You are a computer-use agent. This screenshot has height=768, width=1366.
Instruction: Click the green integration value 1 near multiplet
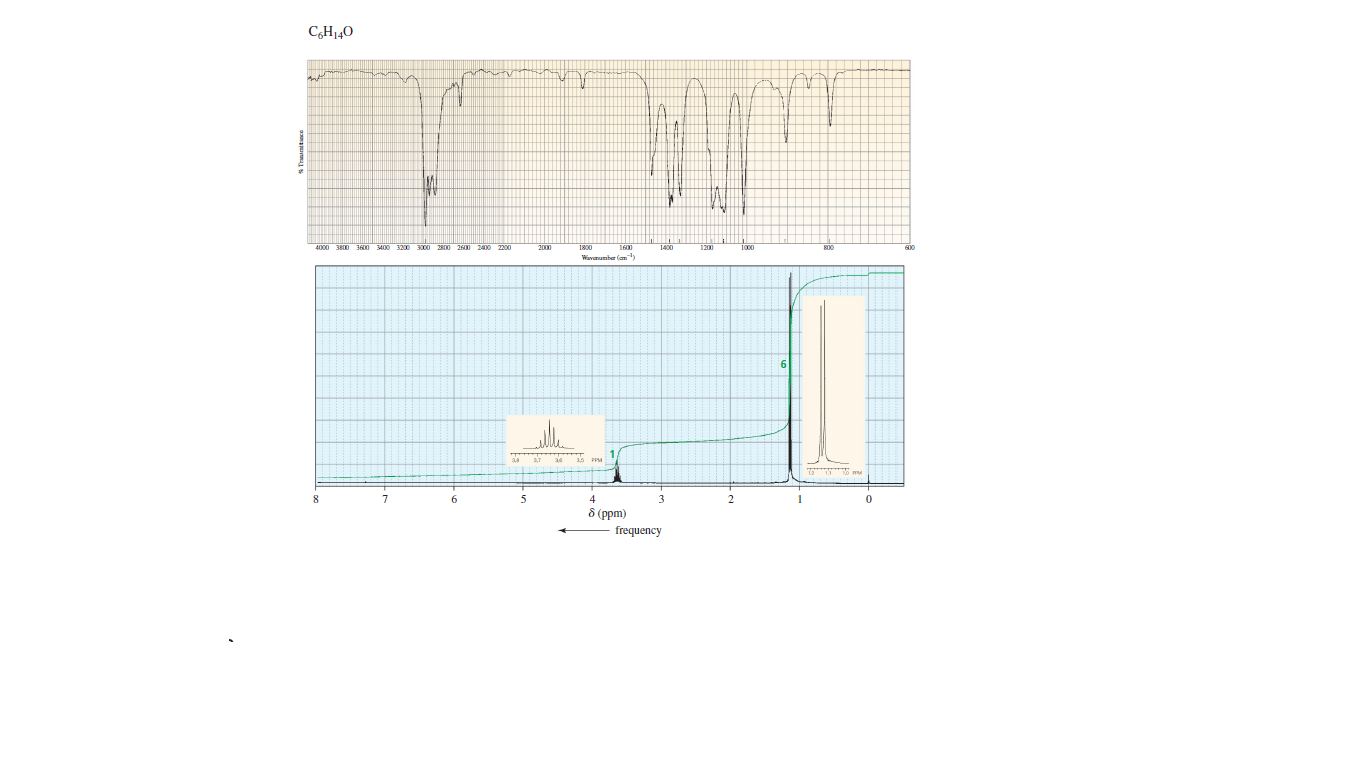point(612,454)
